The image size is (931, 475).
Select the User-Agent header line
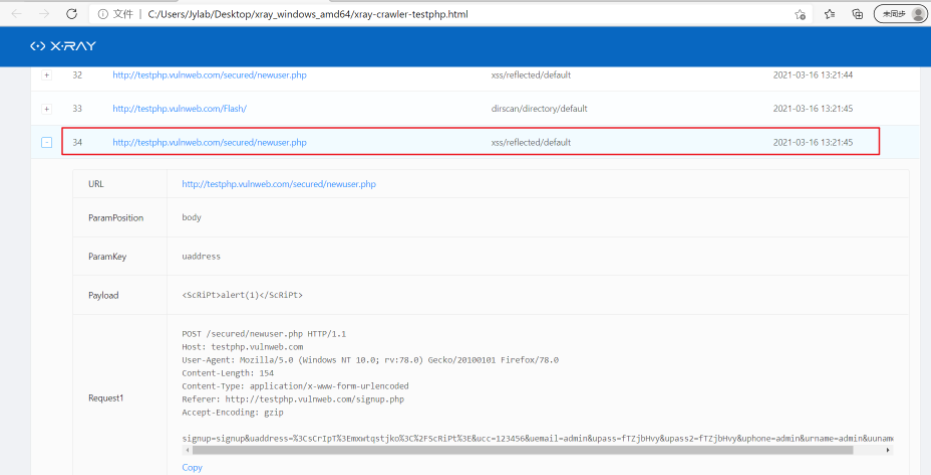click(x=370, y=360)
